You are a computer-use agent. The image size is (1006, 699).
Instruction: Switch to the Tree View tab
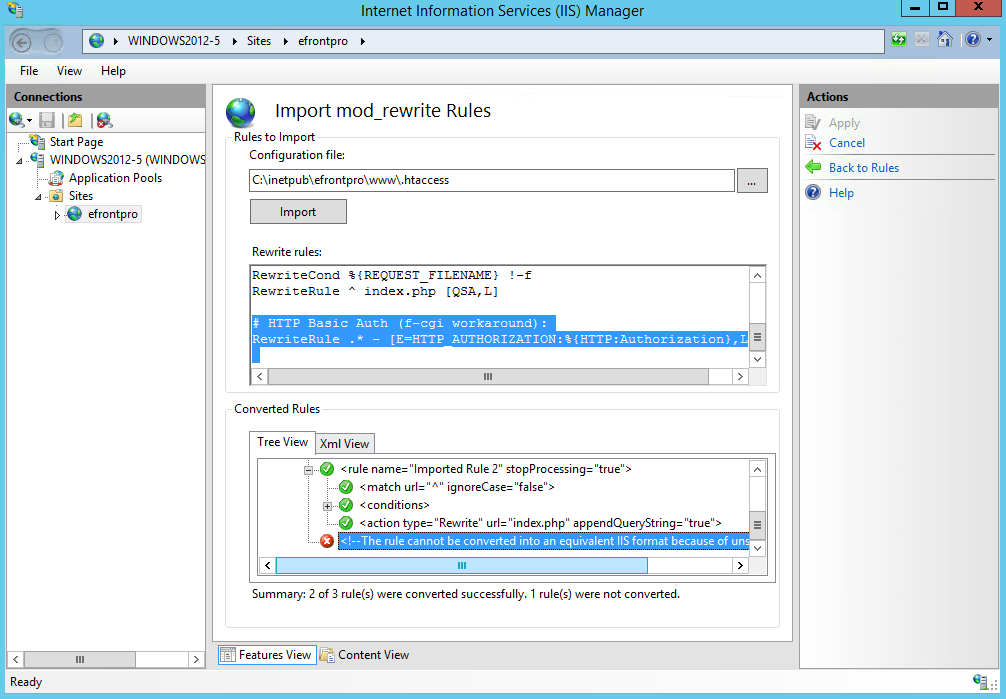[x=282, y=442]
